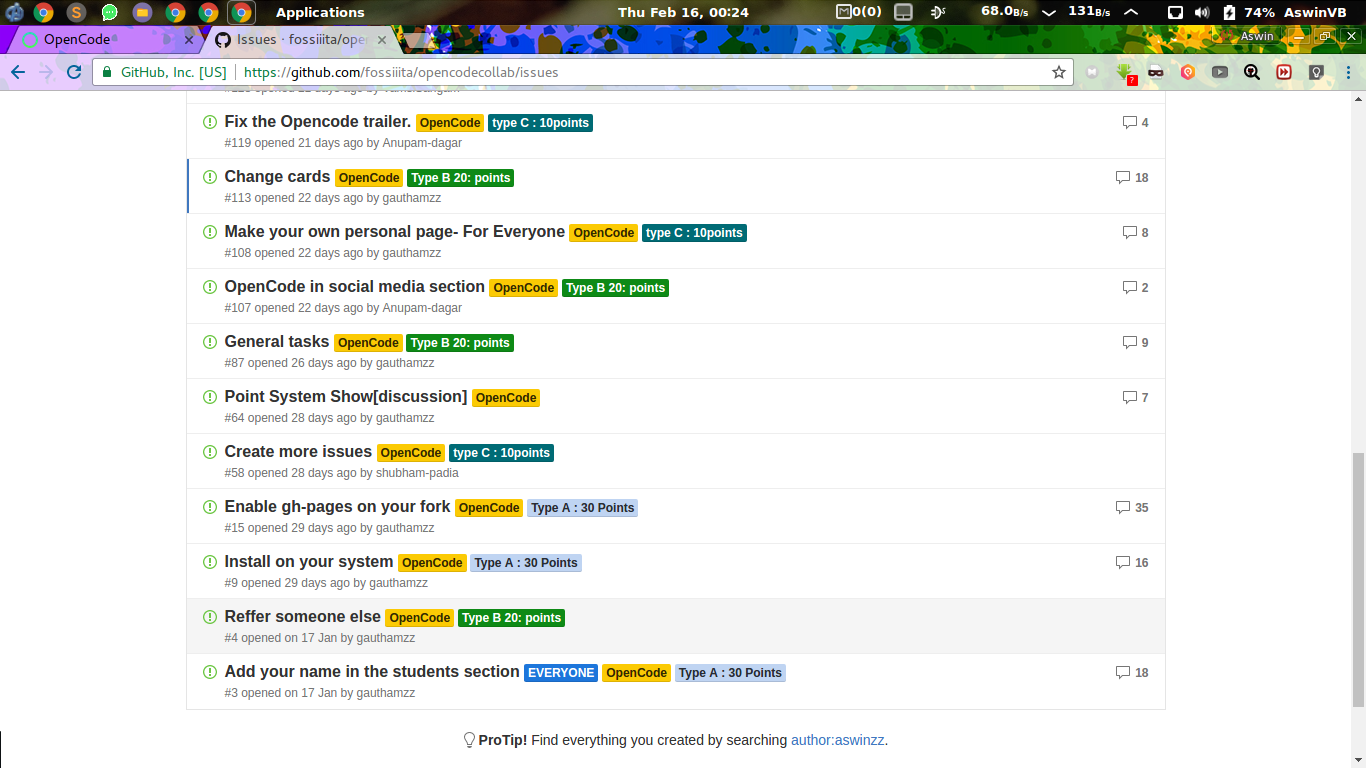Open a new browser tab
The height and width of the screenshot is (768, 1366).
pyautogui.click(x=418, y=41)
